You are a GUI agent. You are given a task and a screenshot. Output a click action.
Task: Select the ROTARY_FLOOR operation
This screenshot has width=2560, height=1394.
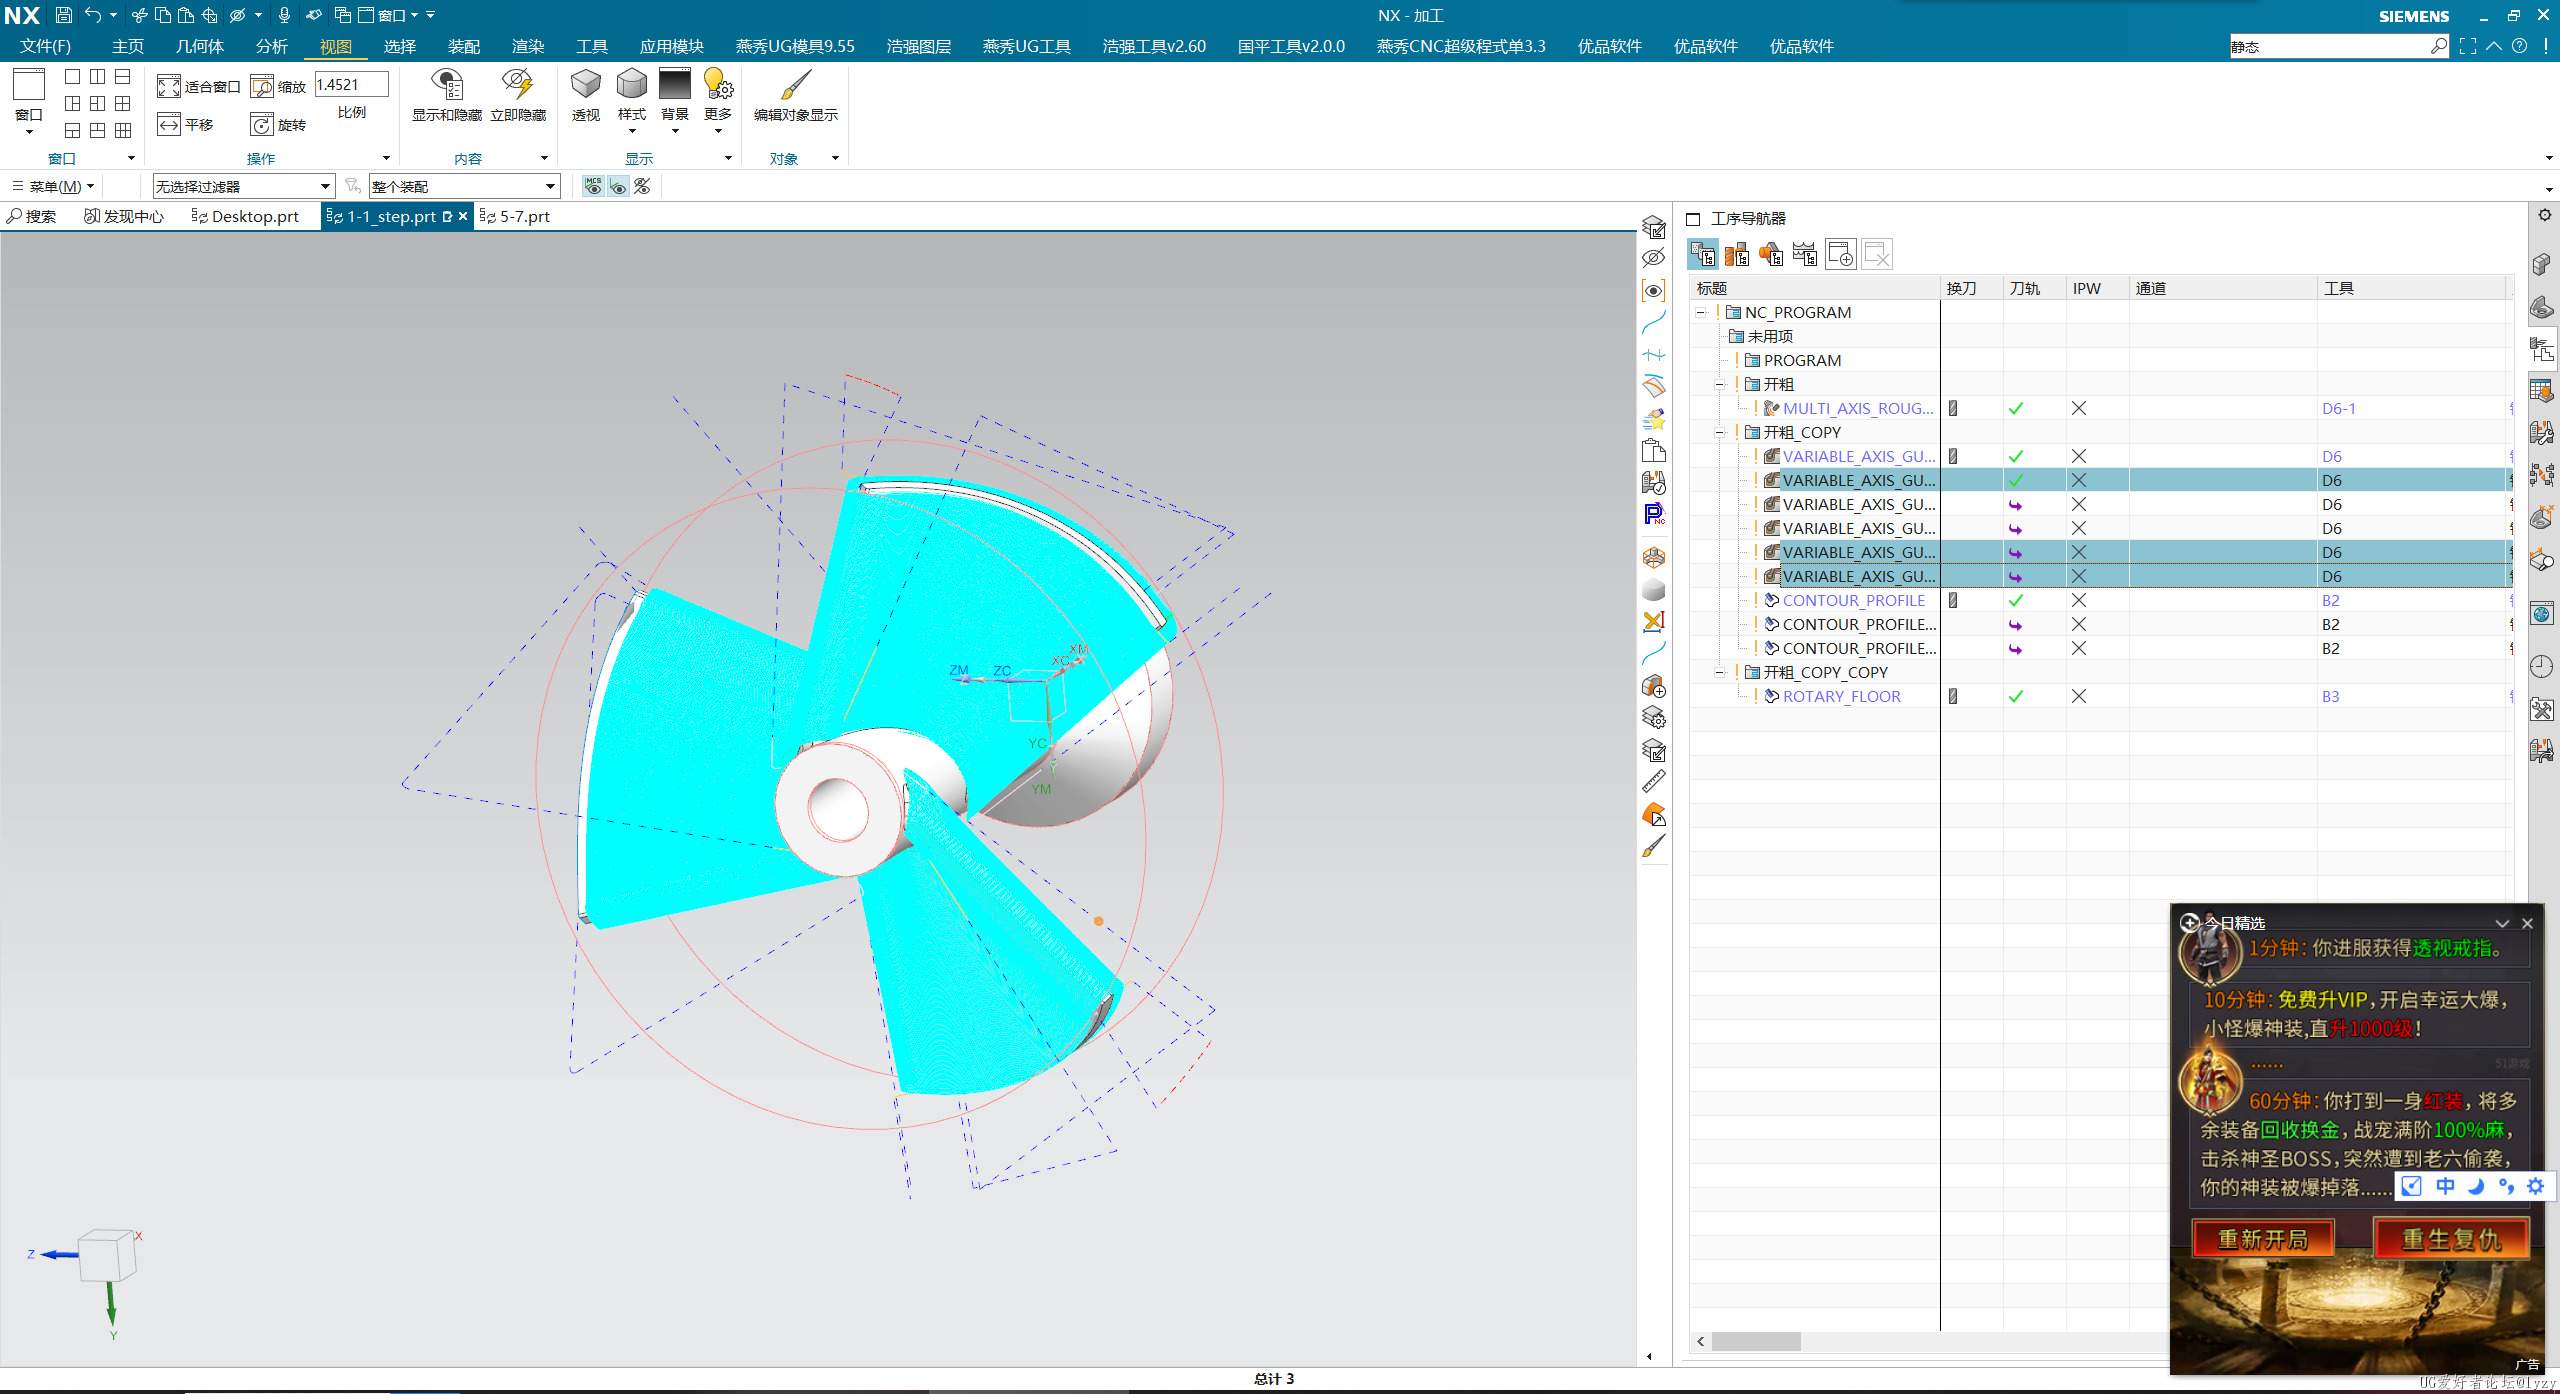[1841, 696]
